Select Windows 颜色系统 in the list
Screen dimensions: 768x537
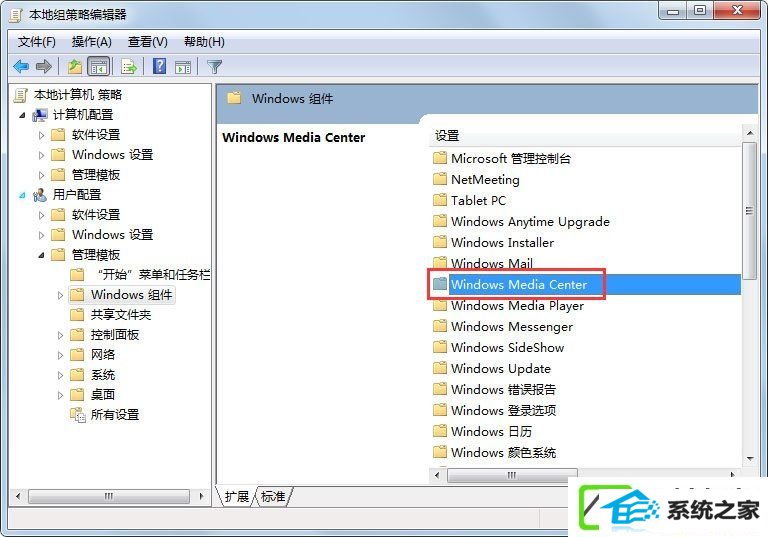coord(503,453)
